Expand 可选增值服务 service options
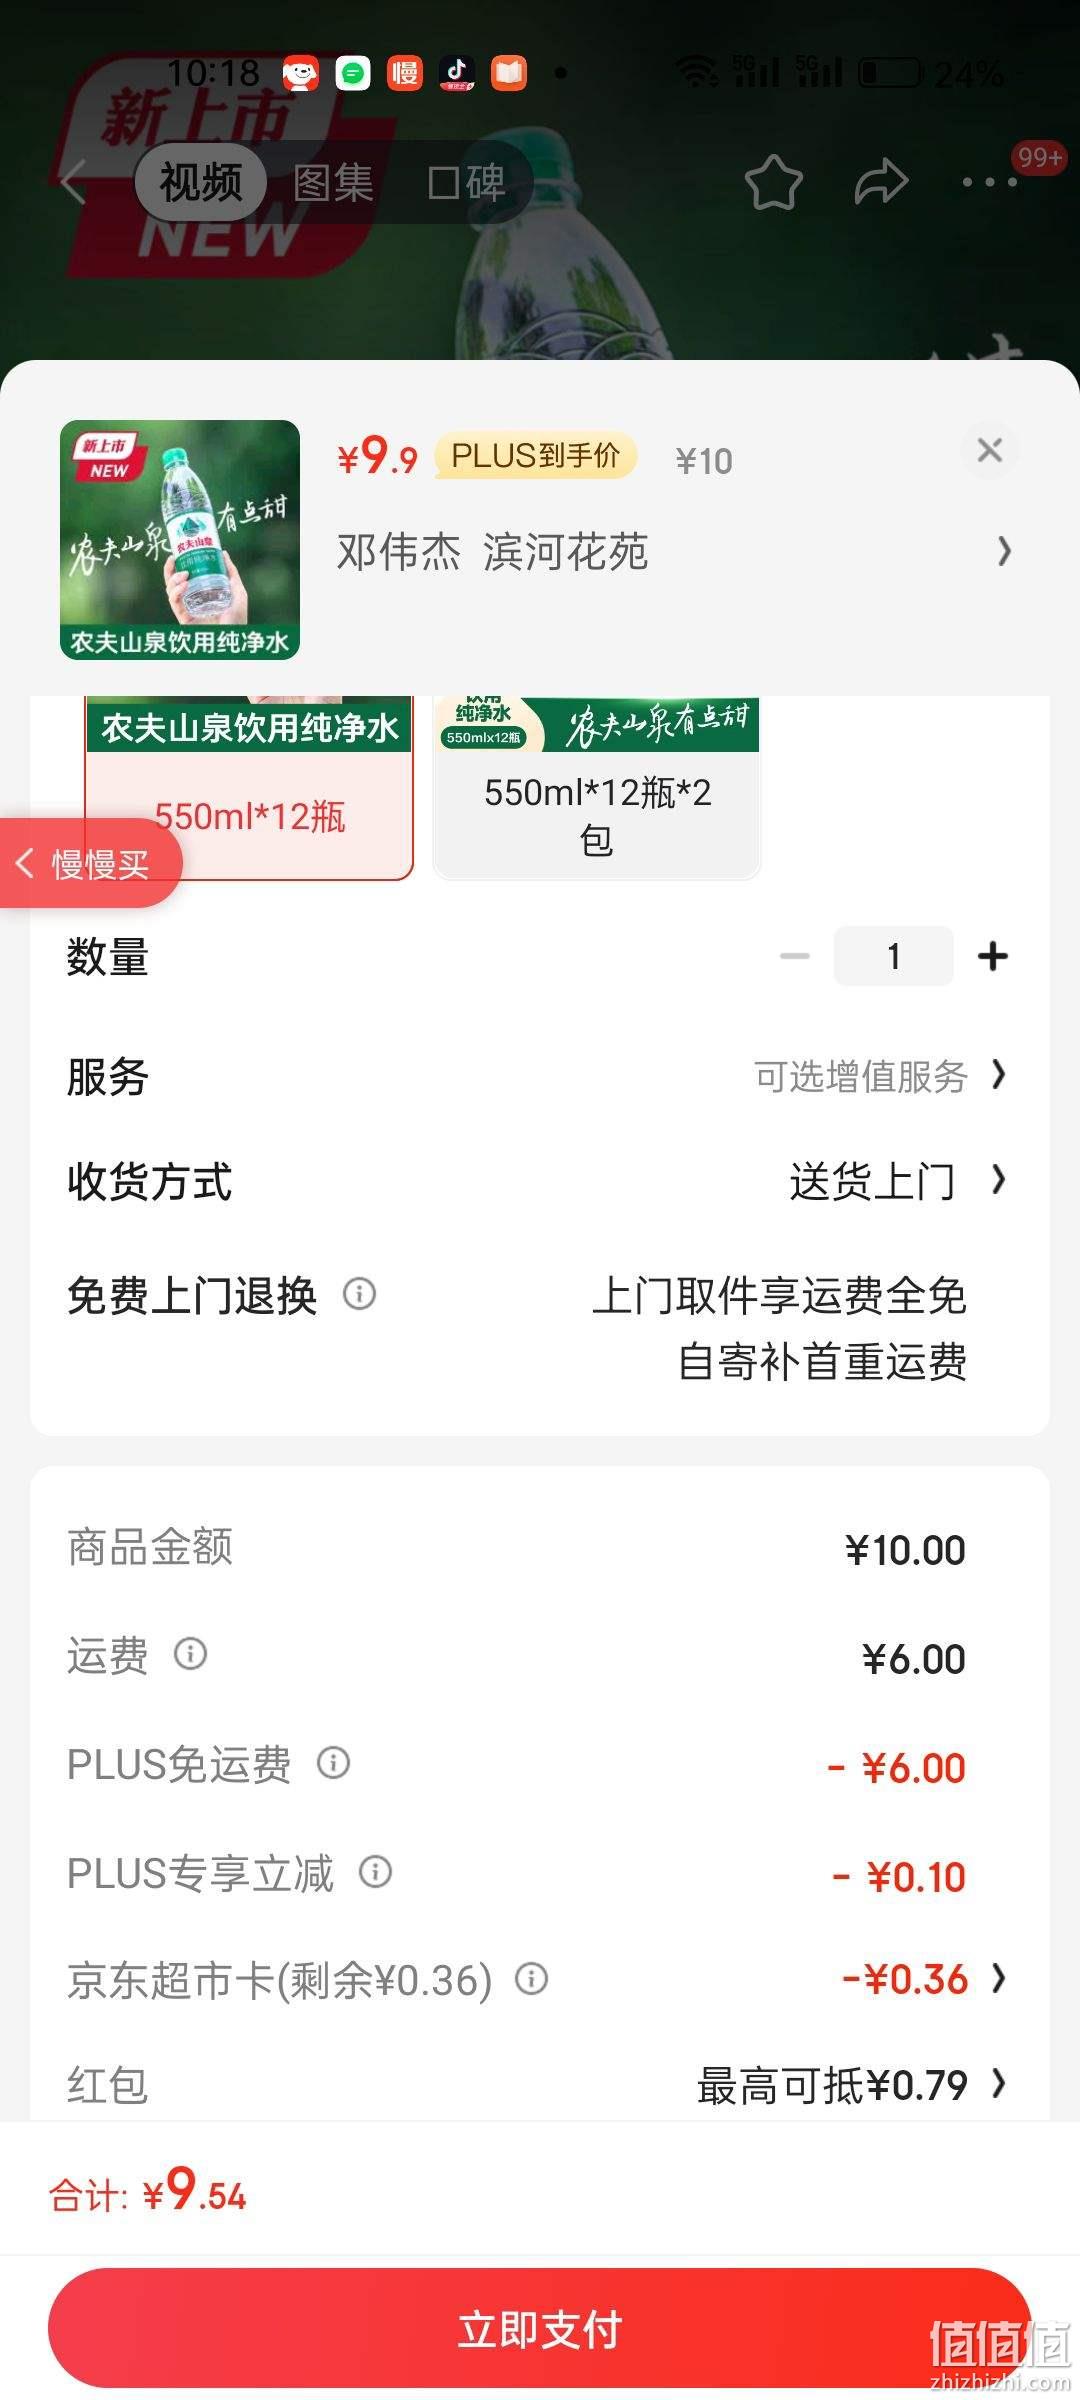 (880, 1077)
